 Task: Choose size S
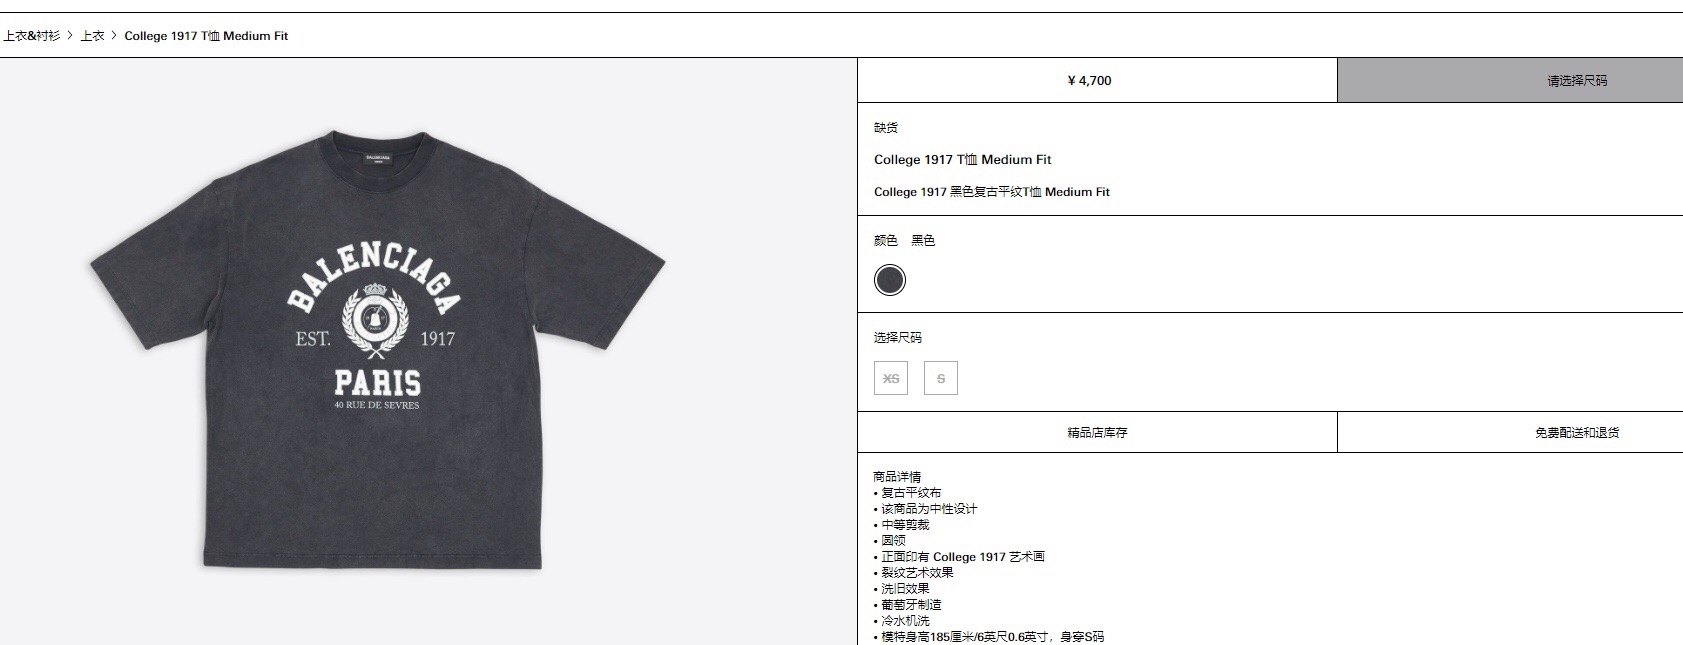(941, 378)
